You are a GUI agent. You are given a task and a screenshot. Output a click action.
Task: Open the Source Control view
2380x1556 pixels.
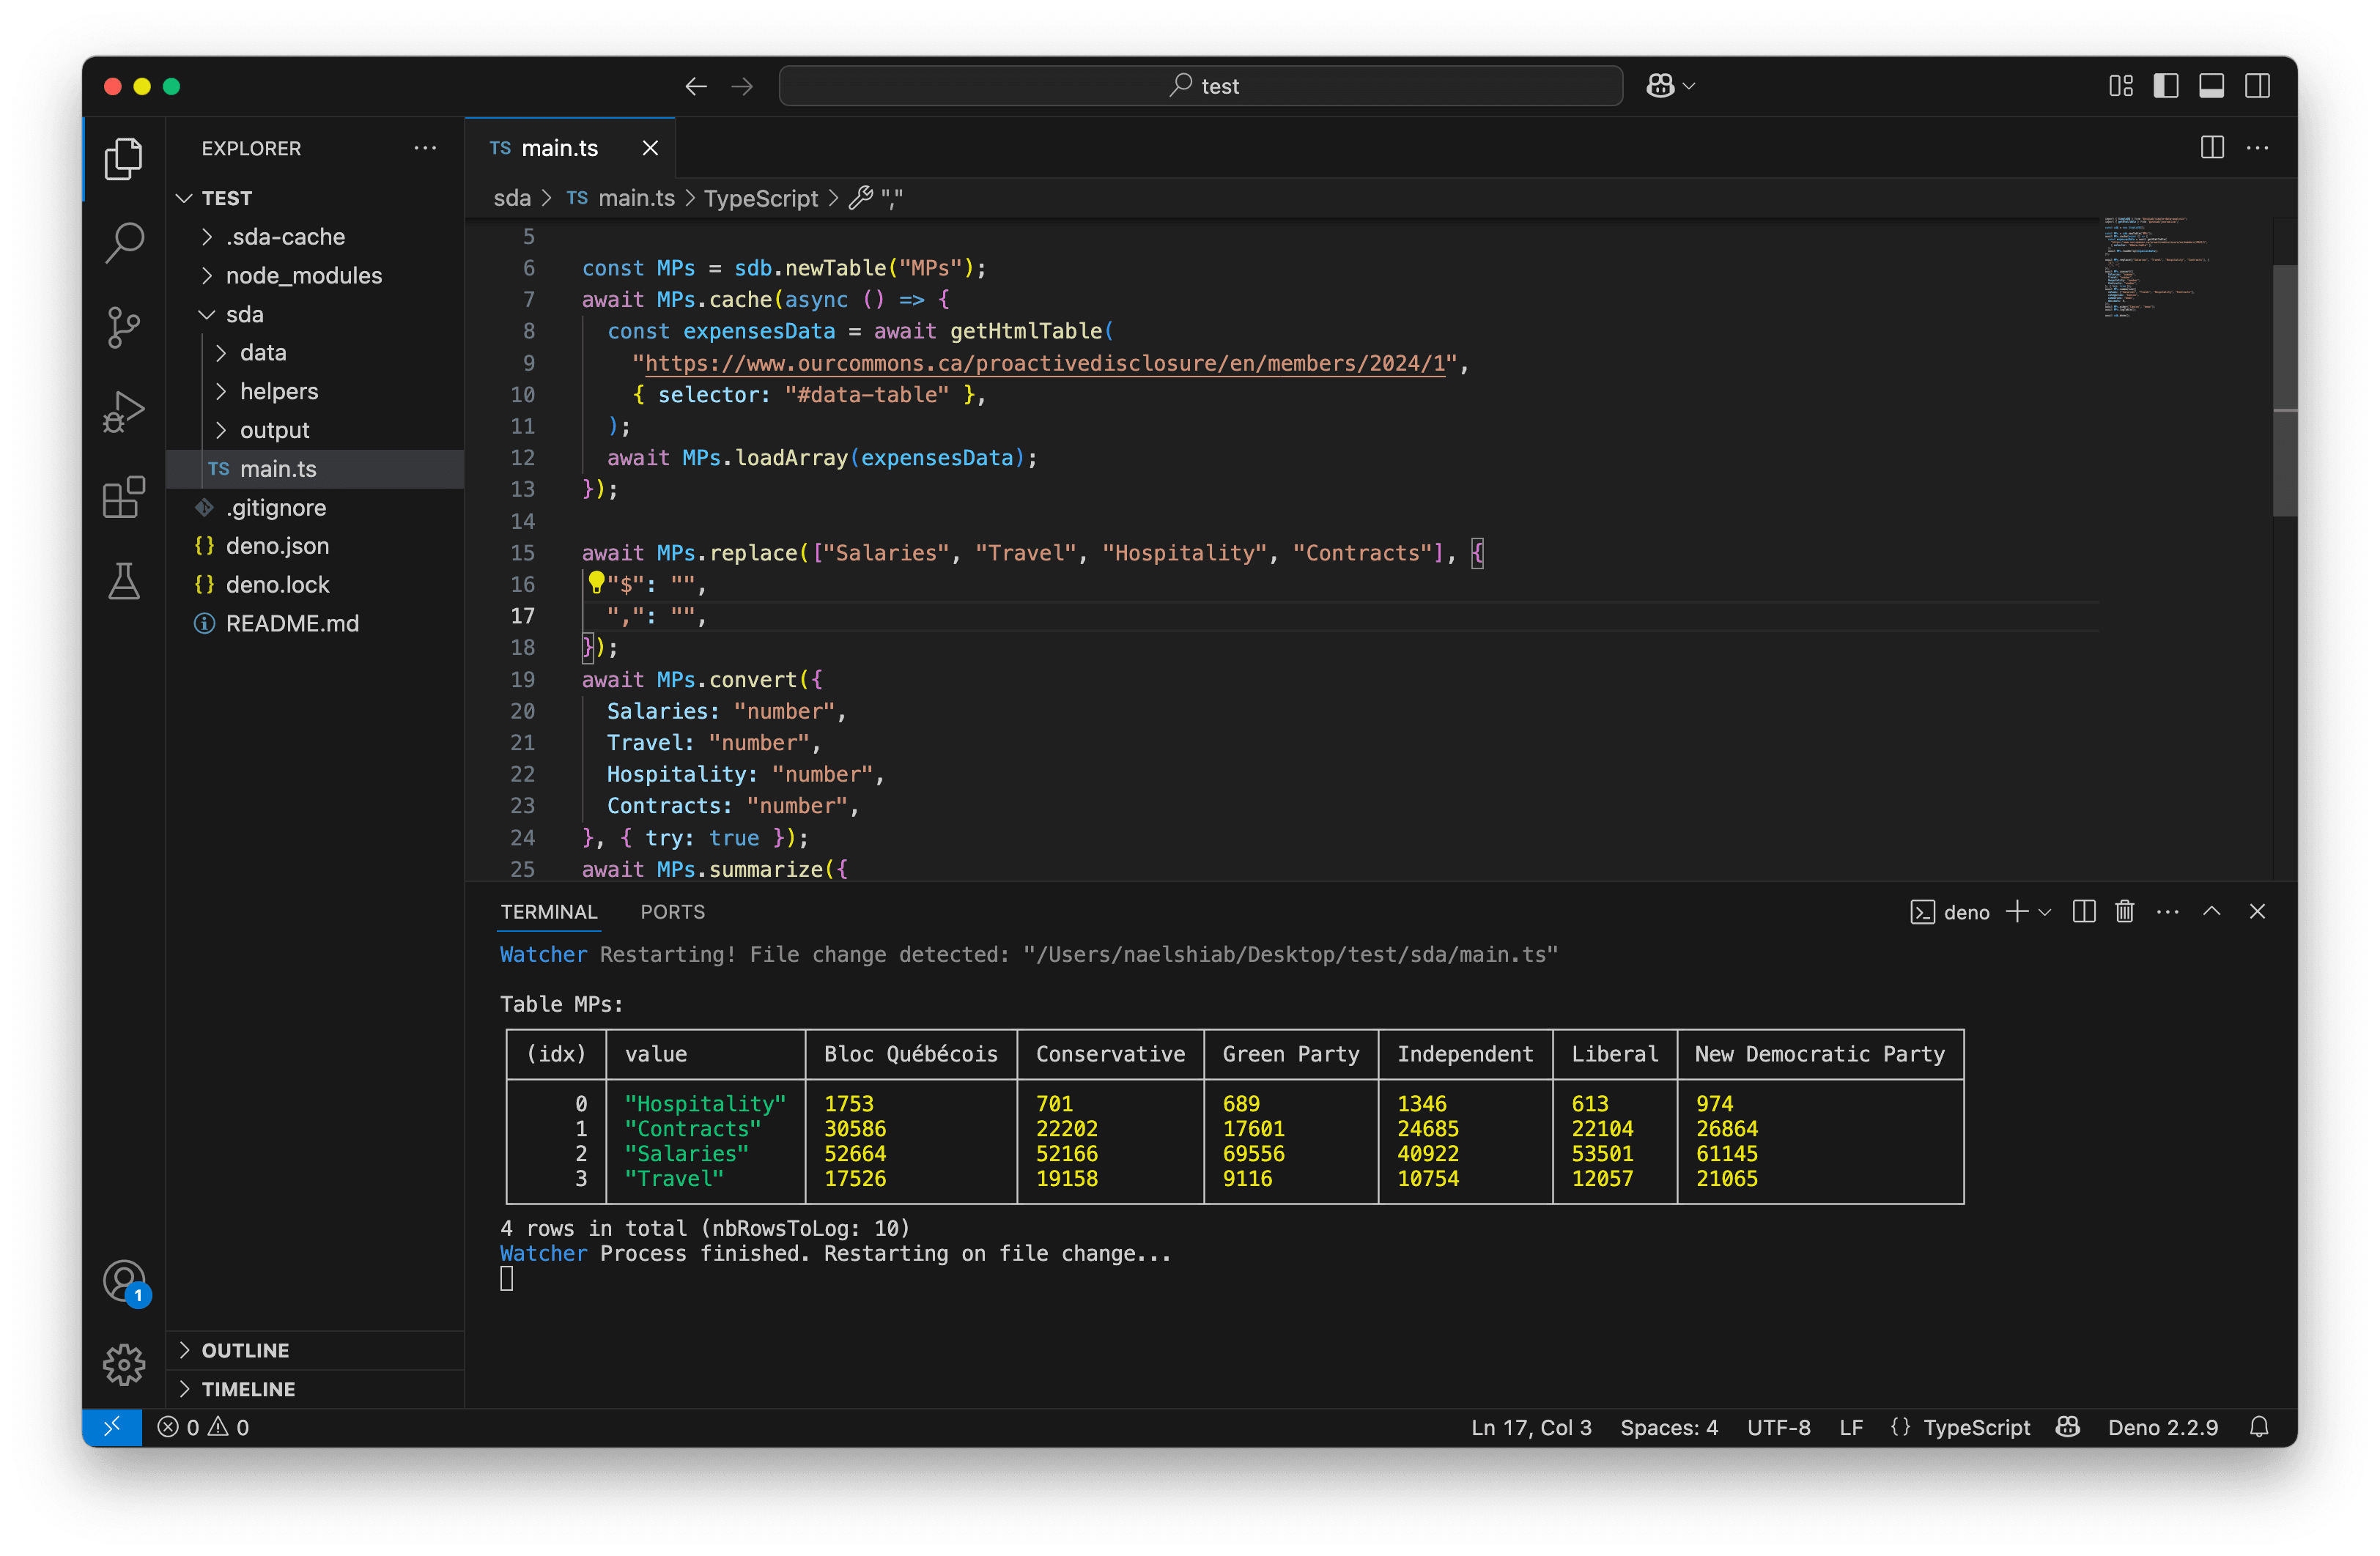pyautogui.click(x=124, y=327)
